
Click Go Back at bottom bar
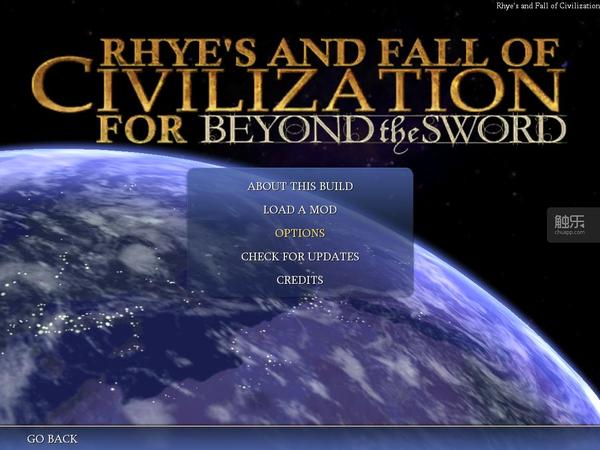tap(52, 439)
